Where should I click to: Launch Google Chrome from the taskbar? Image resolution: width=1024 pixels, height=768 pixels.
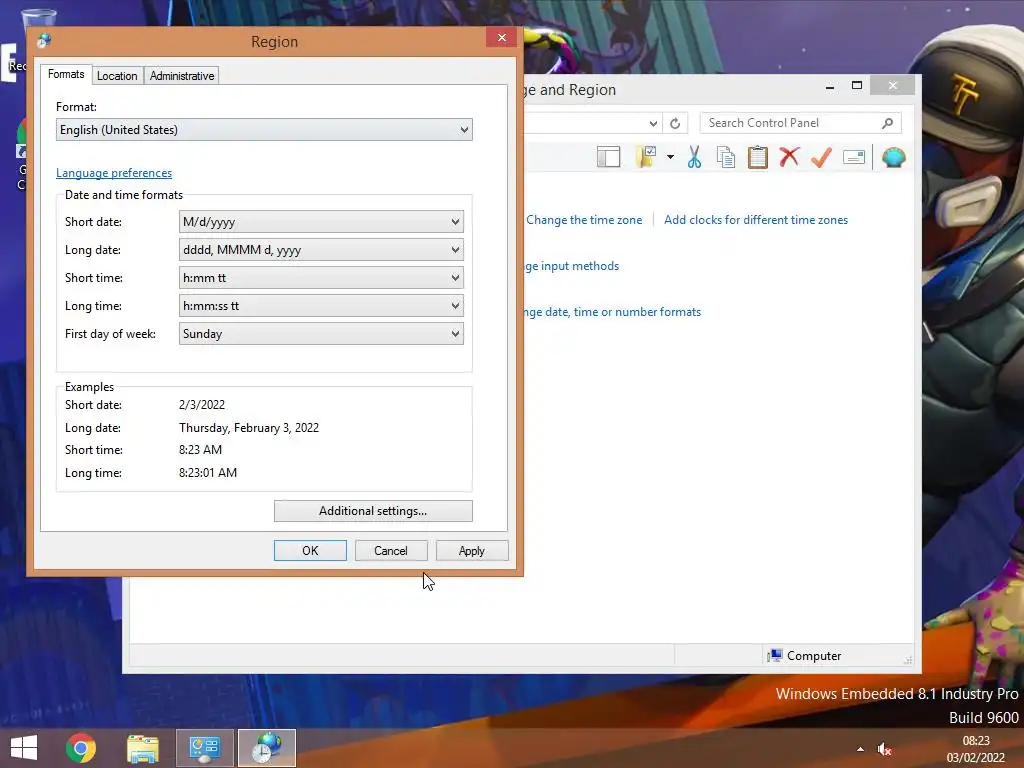point(81,748)
